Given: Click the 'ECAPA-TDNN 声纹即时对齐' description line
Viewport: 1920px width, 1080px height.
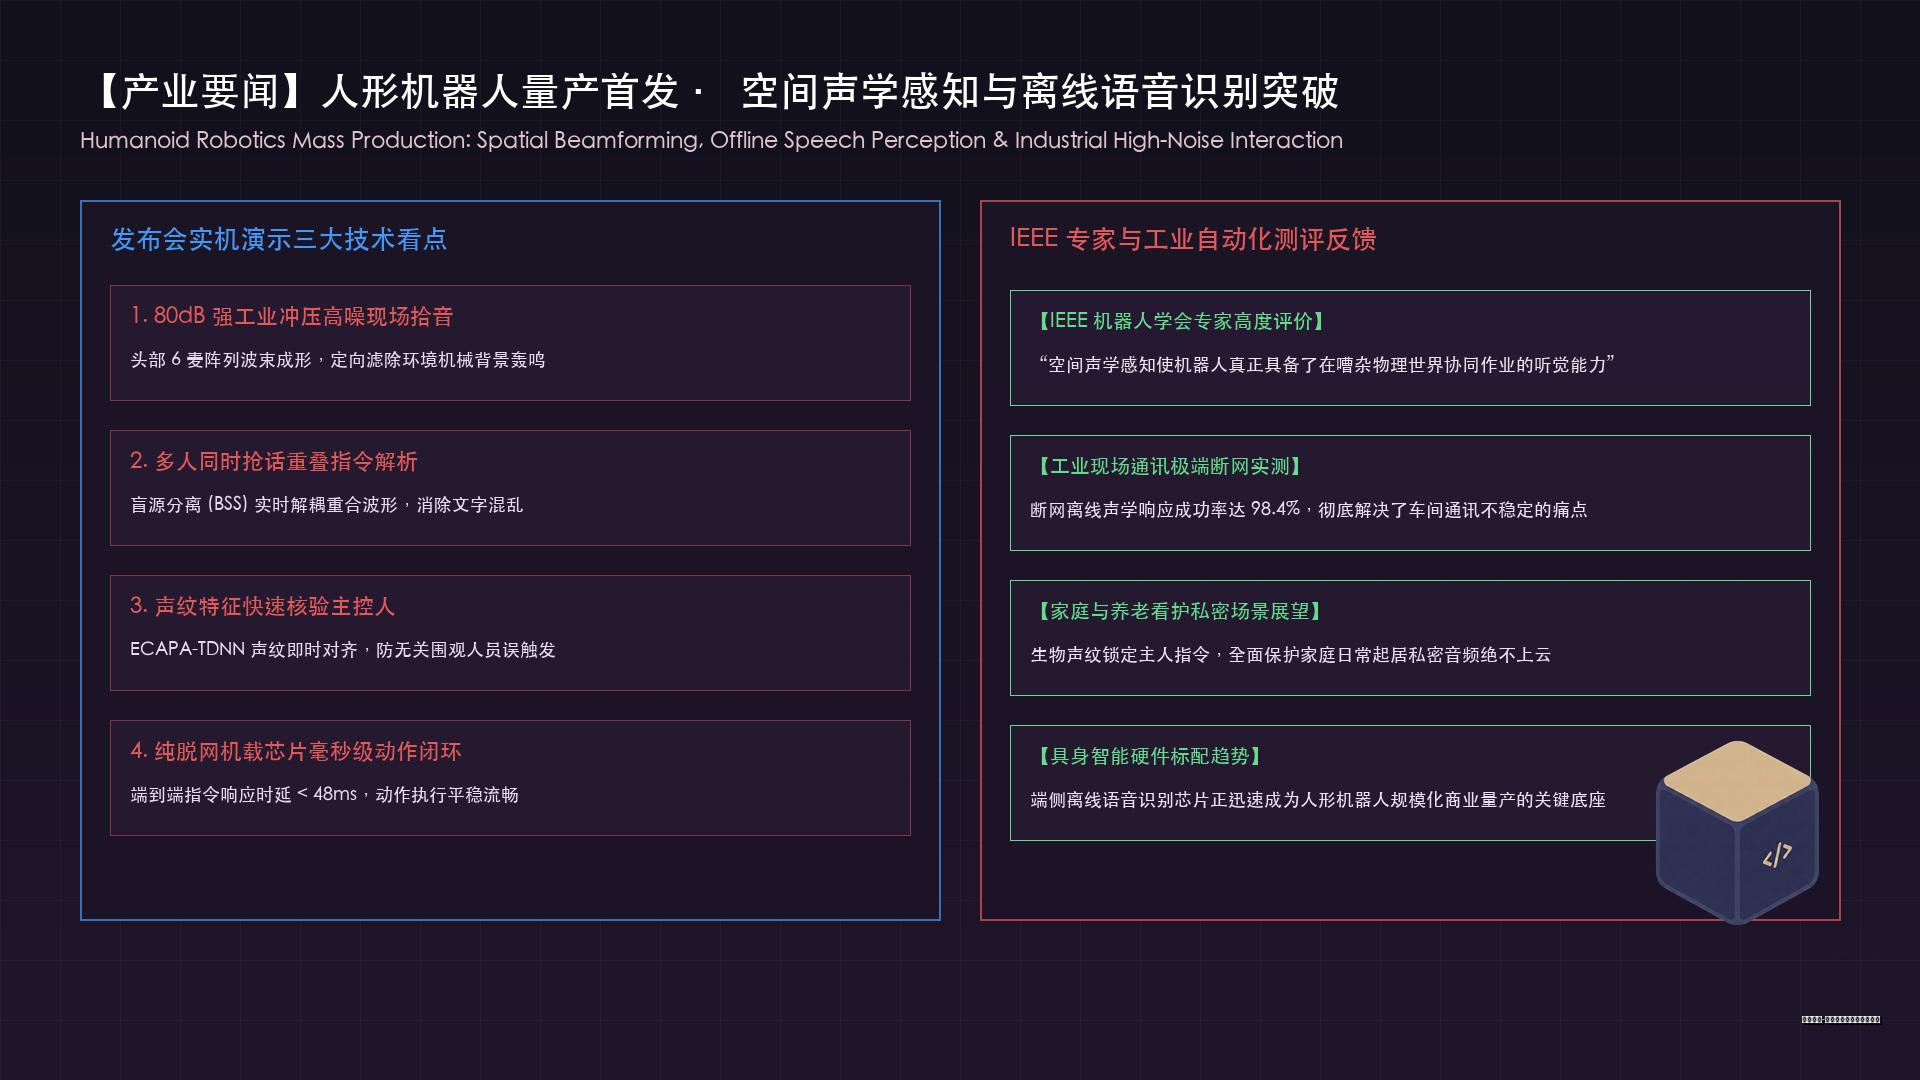Looking at the screenshot, I should click(x=343, y=650).
